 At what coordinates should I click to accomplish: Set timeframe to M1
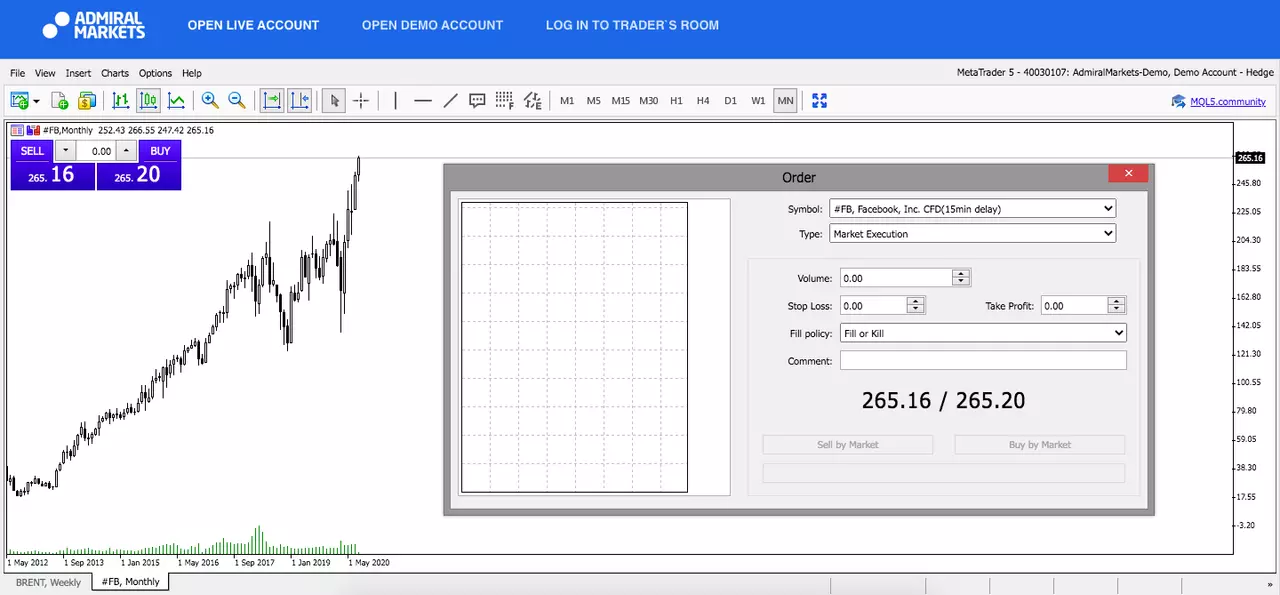[x=567, y=101]
